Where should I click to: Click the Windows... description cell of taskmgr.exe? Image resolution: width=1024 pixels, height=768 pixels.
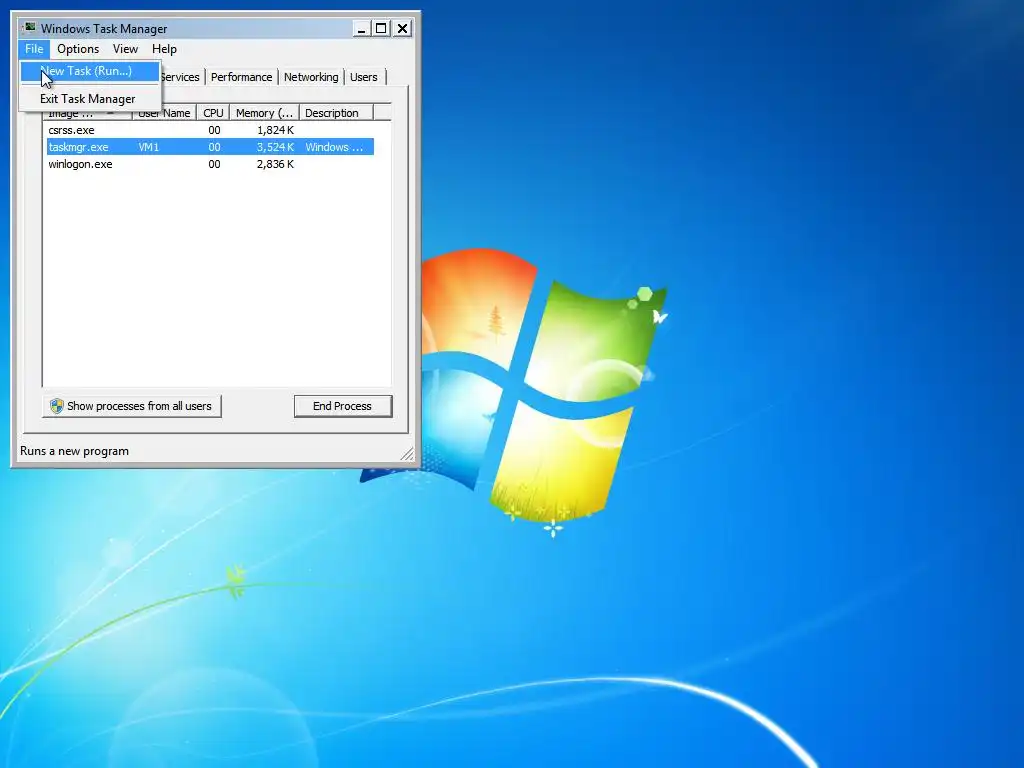(x=334, y=147)
